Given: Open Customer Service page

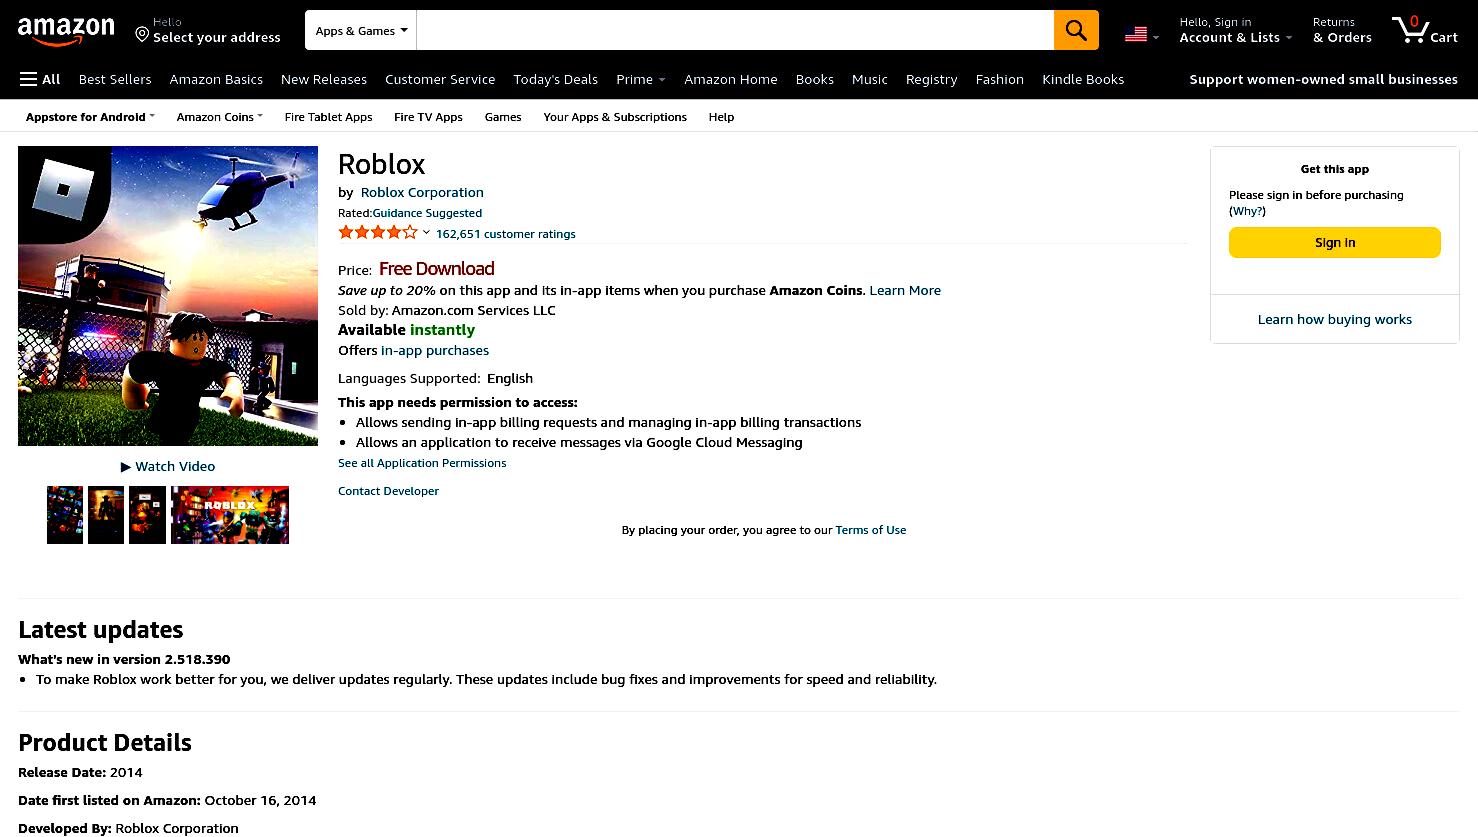Looking at the screenshot, I should point(440,79).
